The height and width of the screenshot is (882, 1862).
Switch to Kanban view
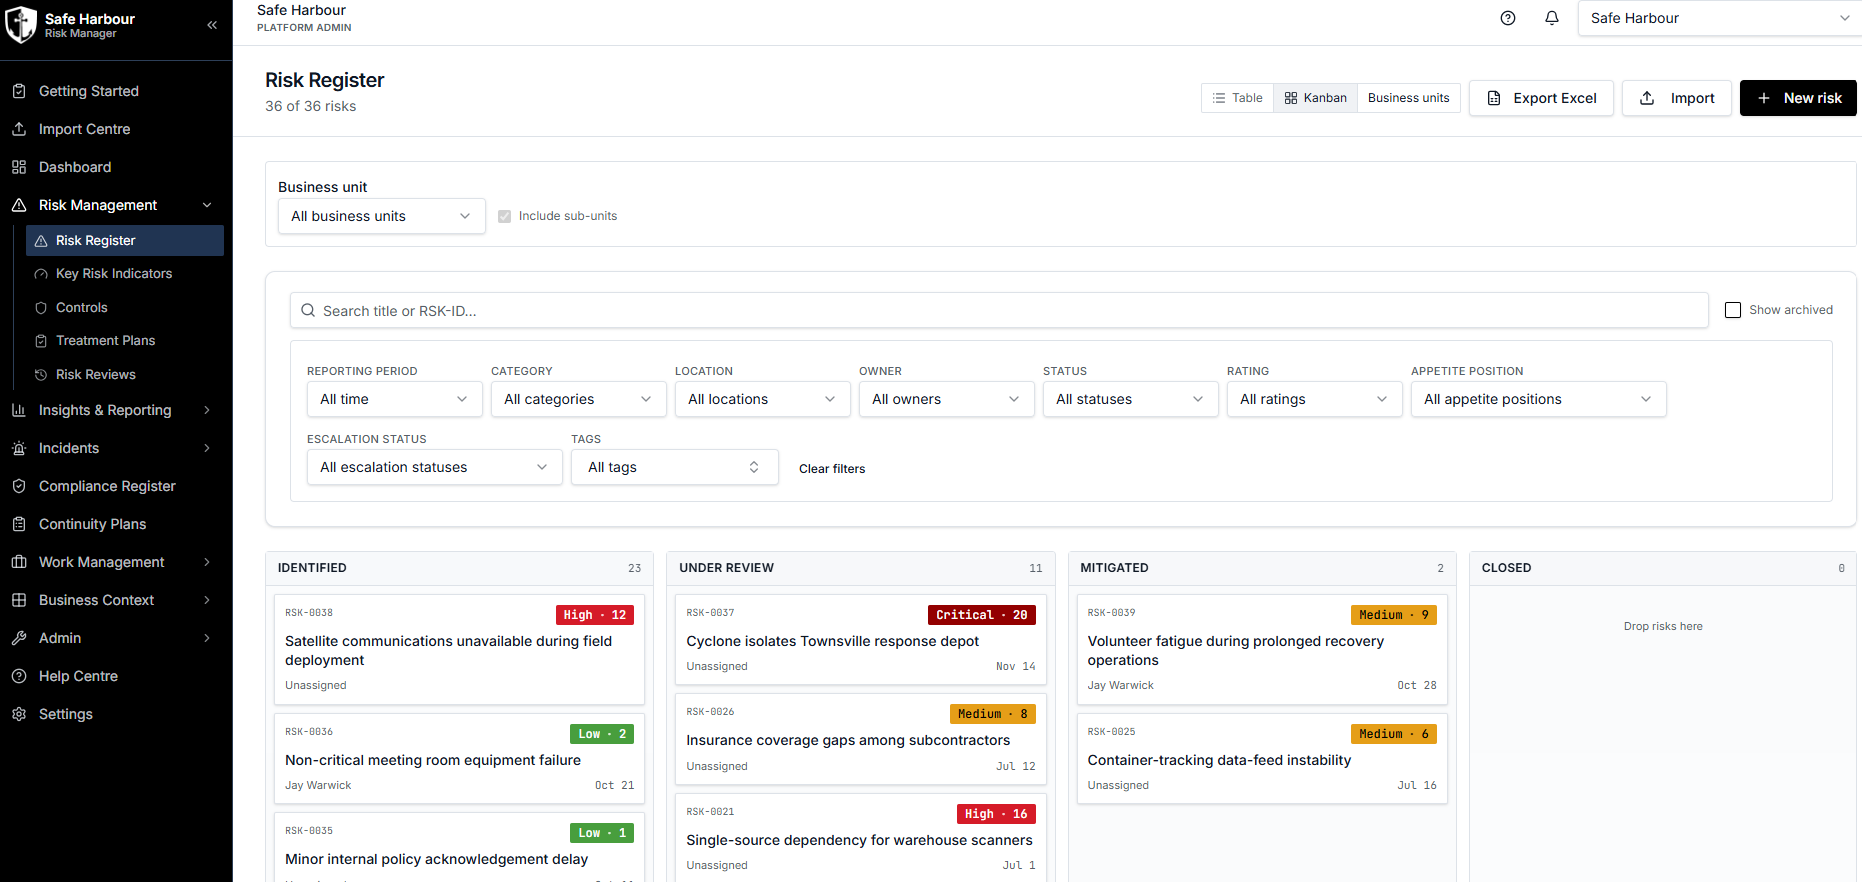coord(1315,98)
